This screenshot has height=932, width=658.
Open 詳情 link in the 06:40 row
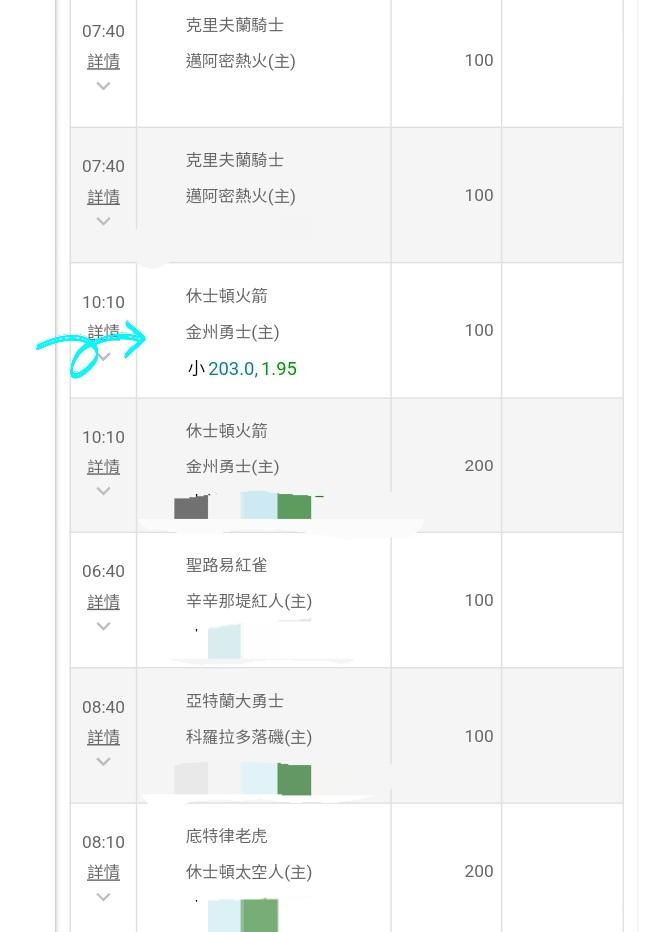(103, 602)
